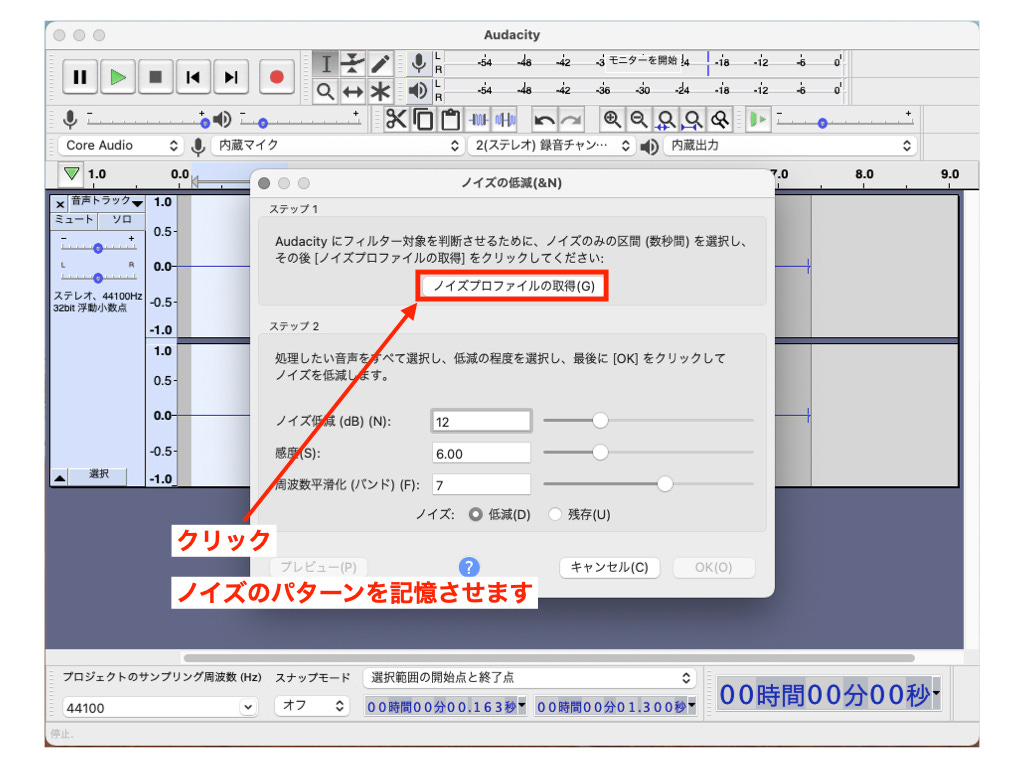Start playback with the green Play button
The image size is (1024, 768).
pos(118,77)
